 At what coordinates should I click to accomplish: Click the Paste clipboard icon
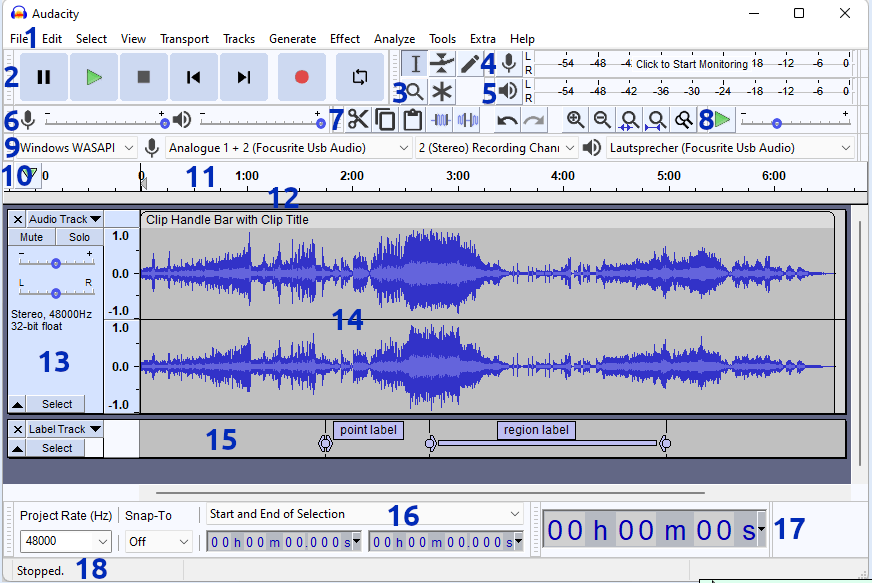412,120
